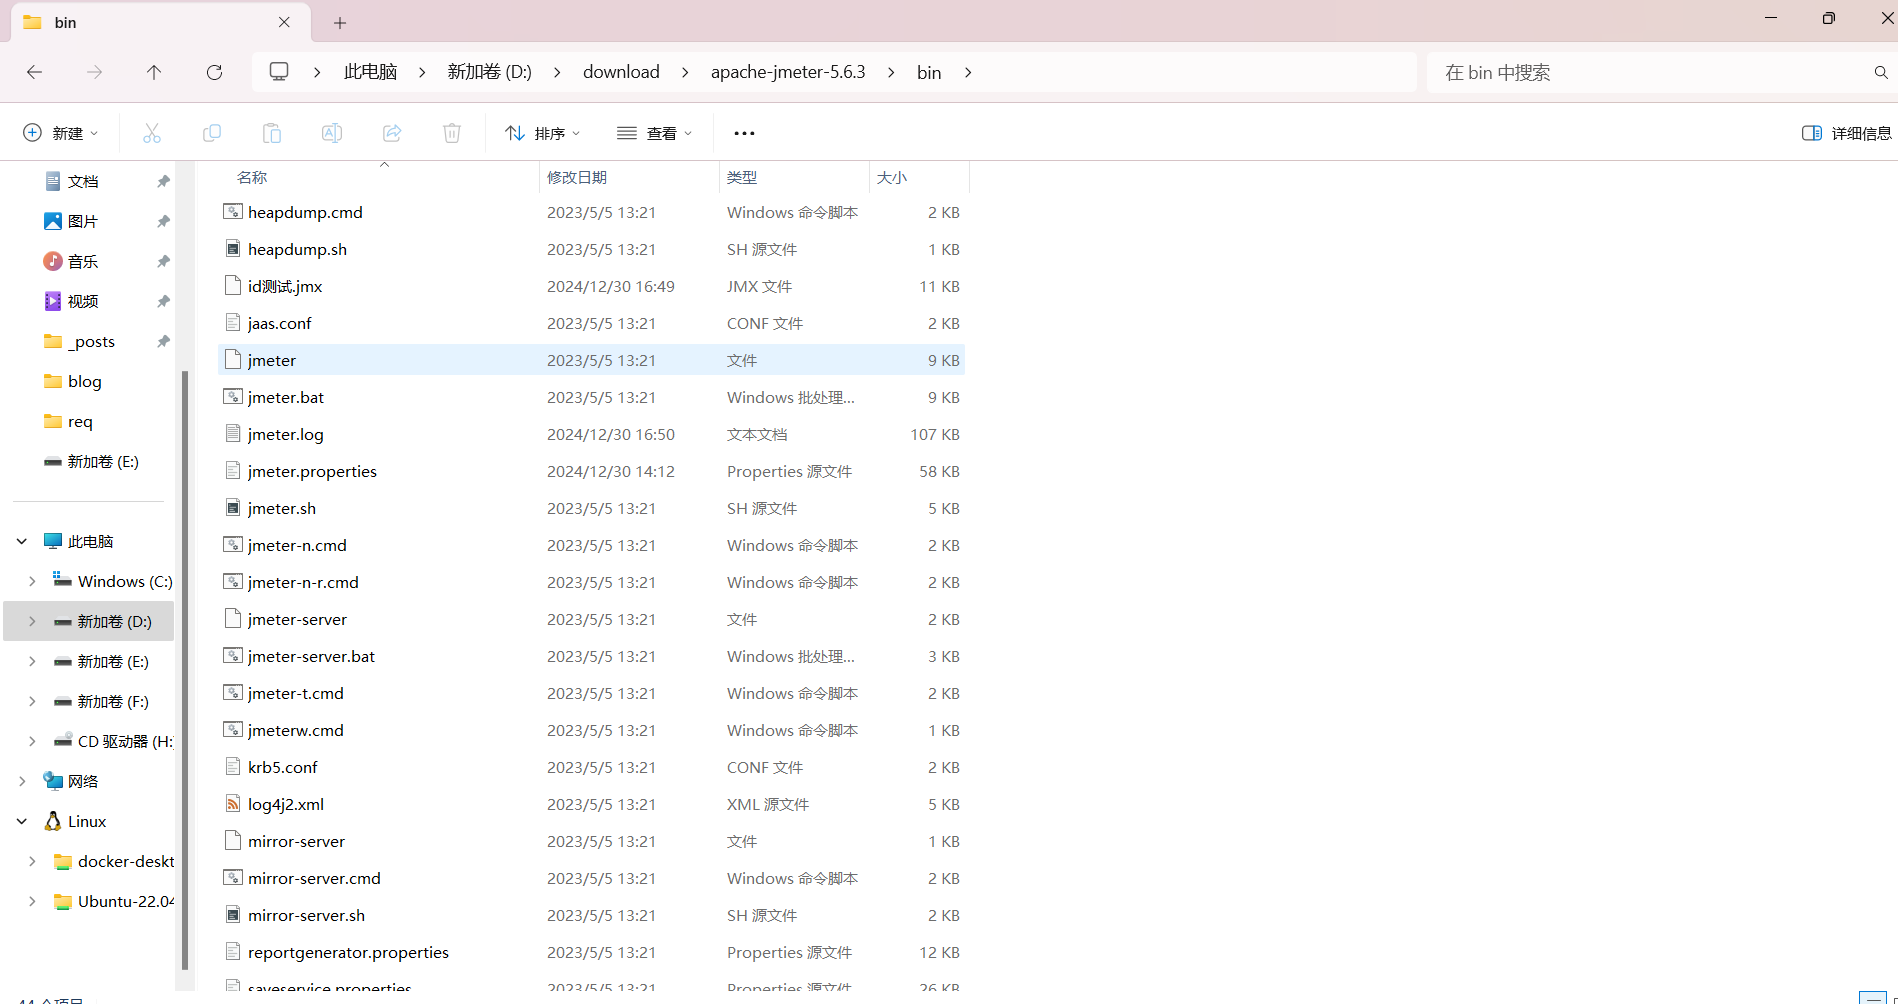Open the 查看 view dropdown
The image size is (1898, 1004).
tap(655, 133)
